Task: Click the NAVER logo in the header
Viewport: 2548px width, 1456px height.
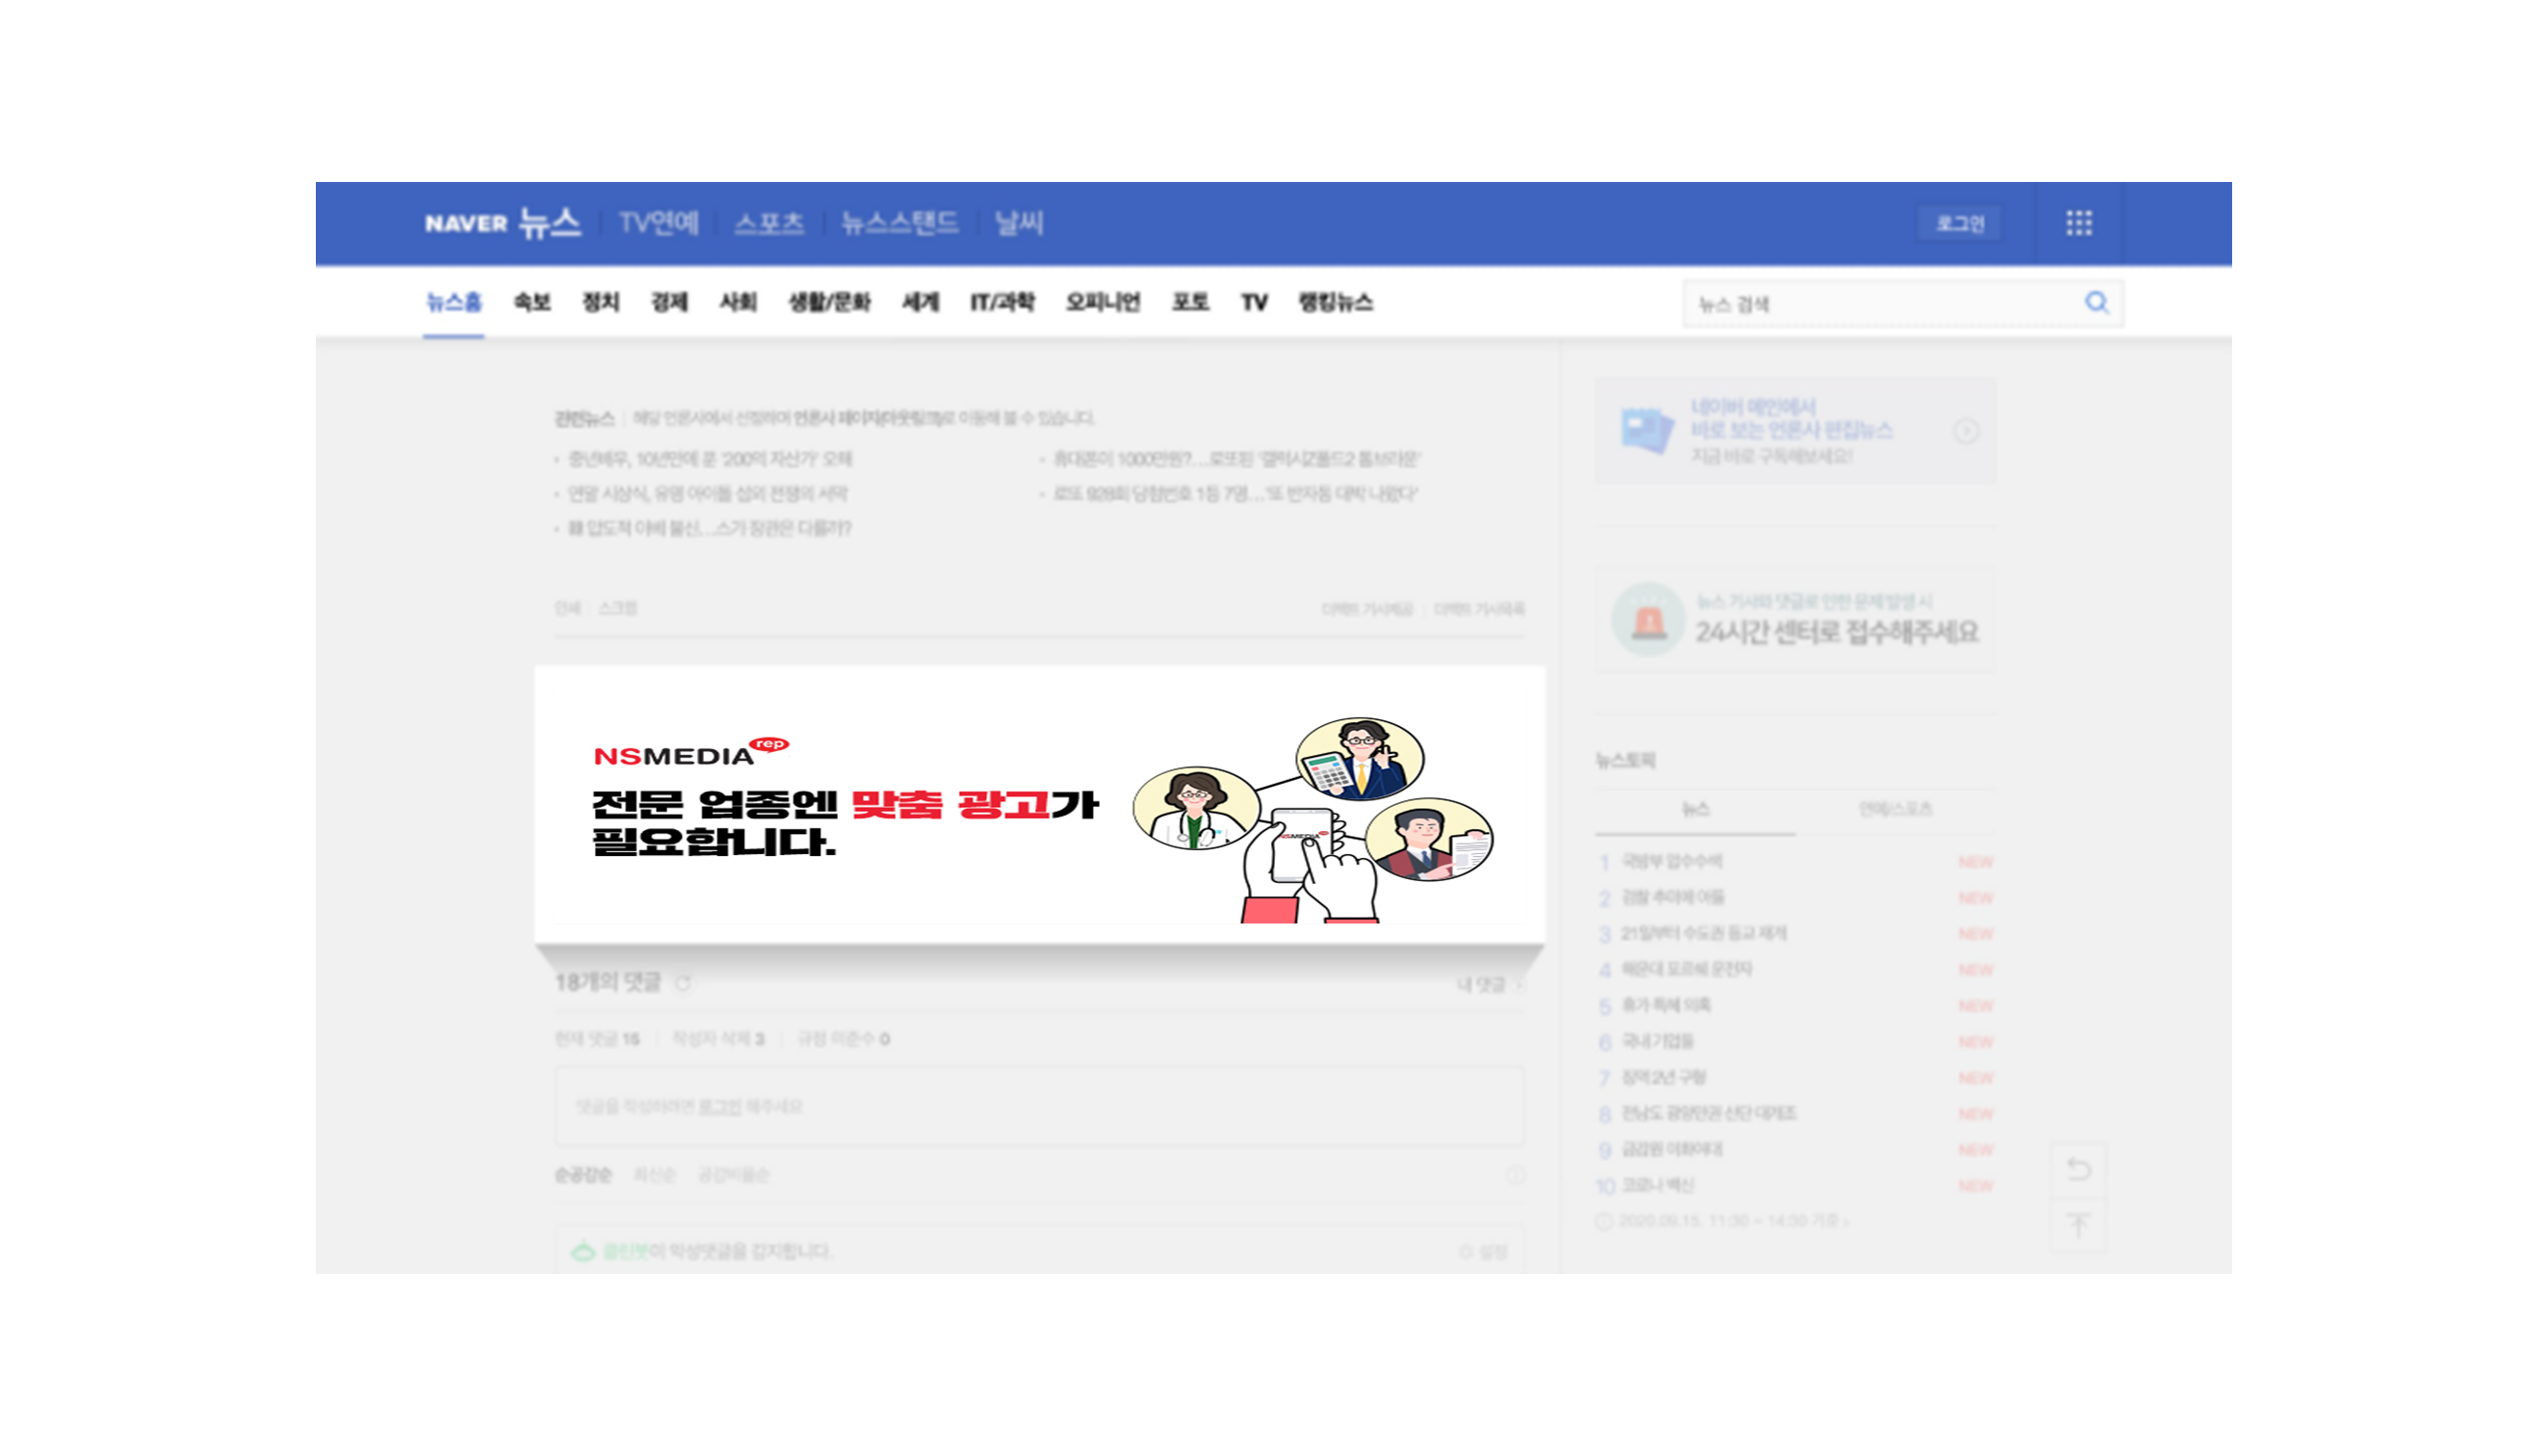Action: tap(466, 224)
